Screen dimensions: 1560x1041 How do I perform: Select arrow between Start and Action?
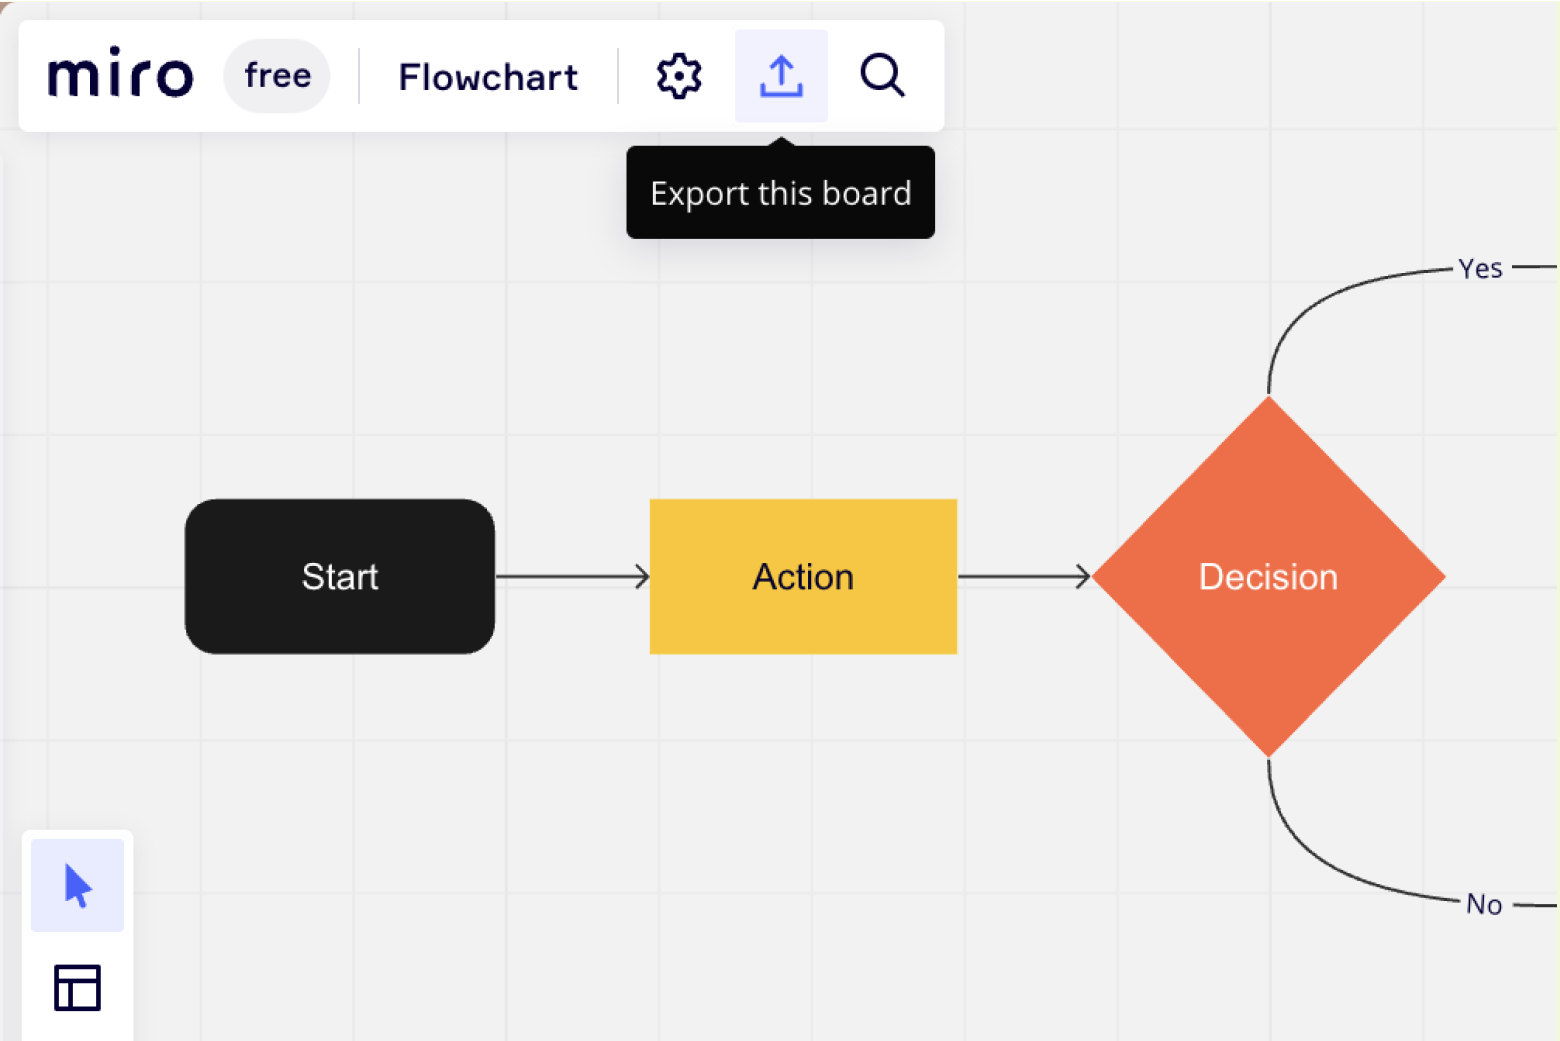572,576
